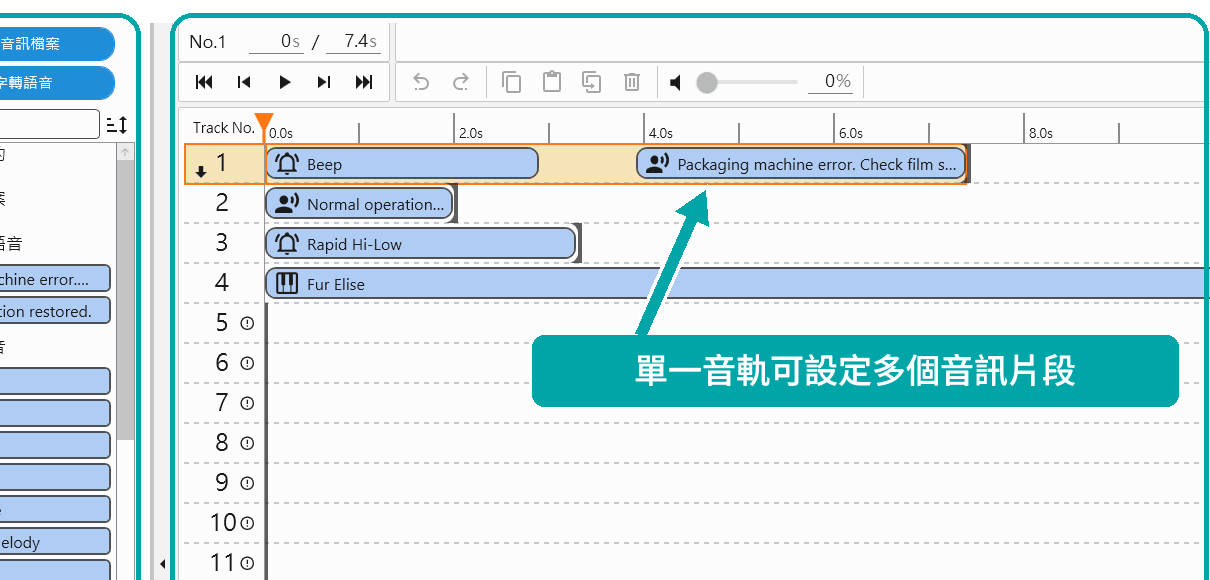Click the circle icon beside track 11
This screenshot has width=1210, height=580.
tap(247, 563)
